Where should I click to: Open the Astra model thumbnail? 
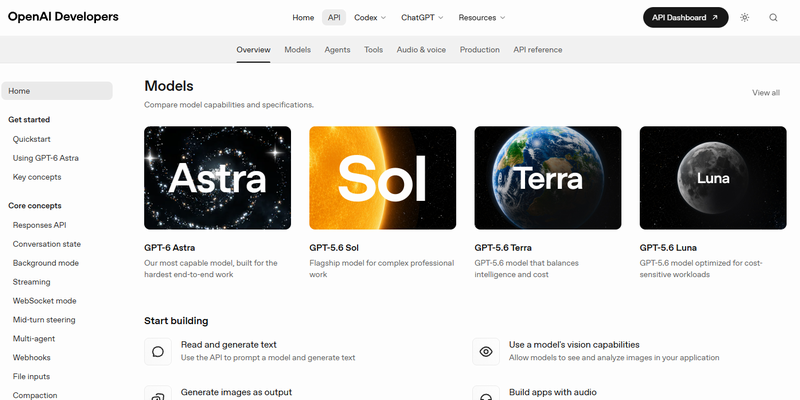coord(217,178)
